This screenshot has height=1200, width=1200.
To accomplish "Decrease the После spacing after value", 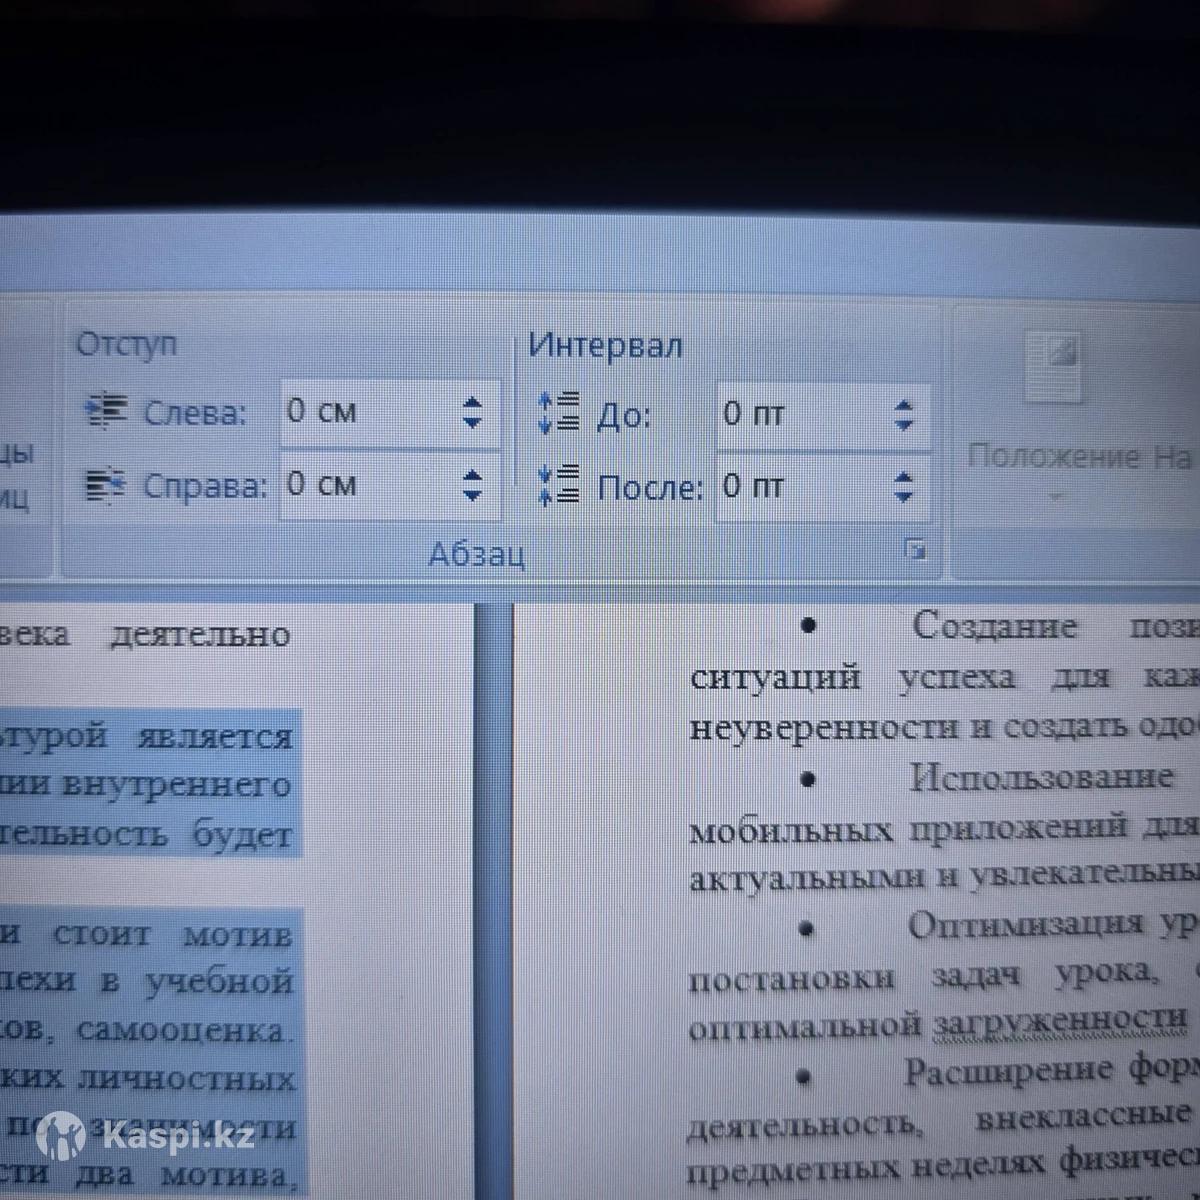I will 904,498.
